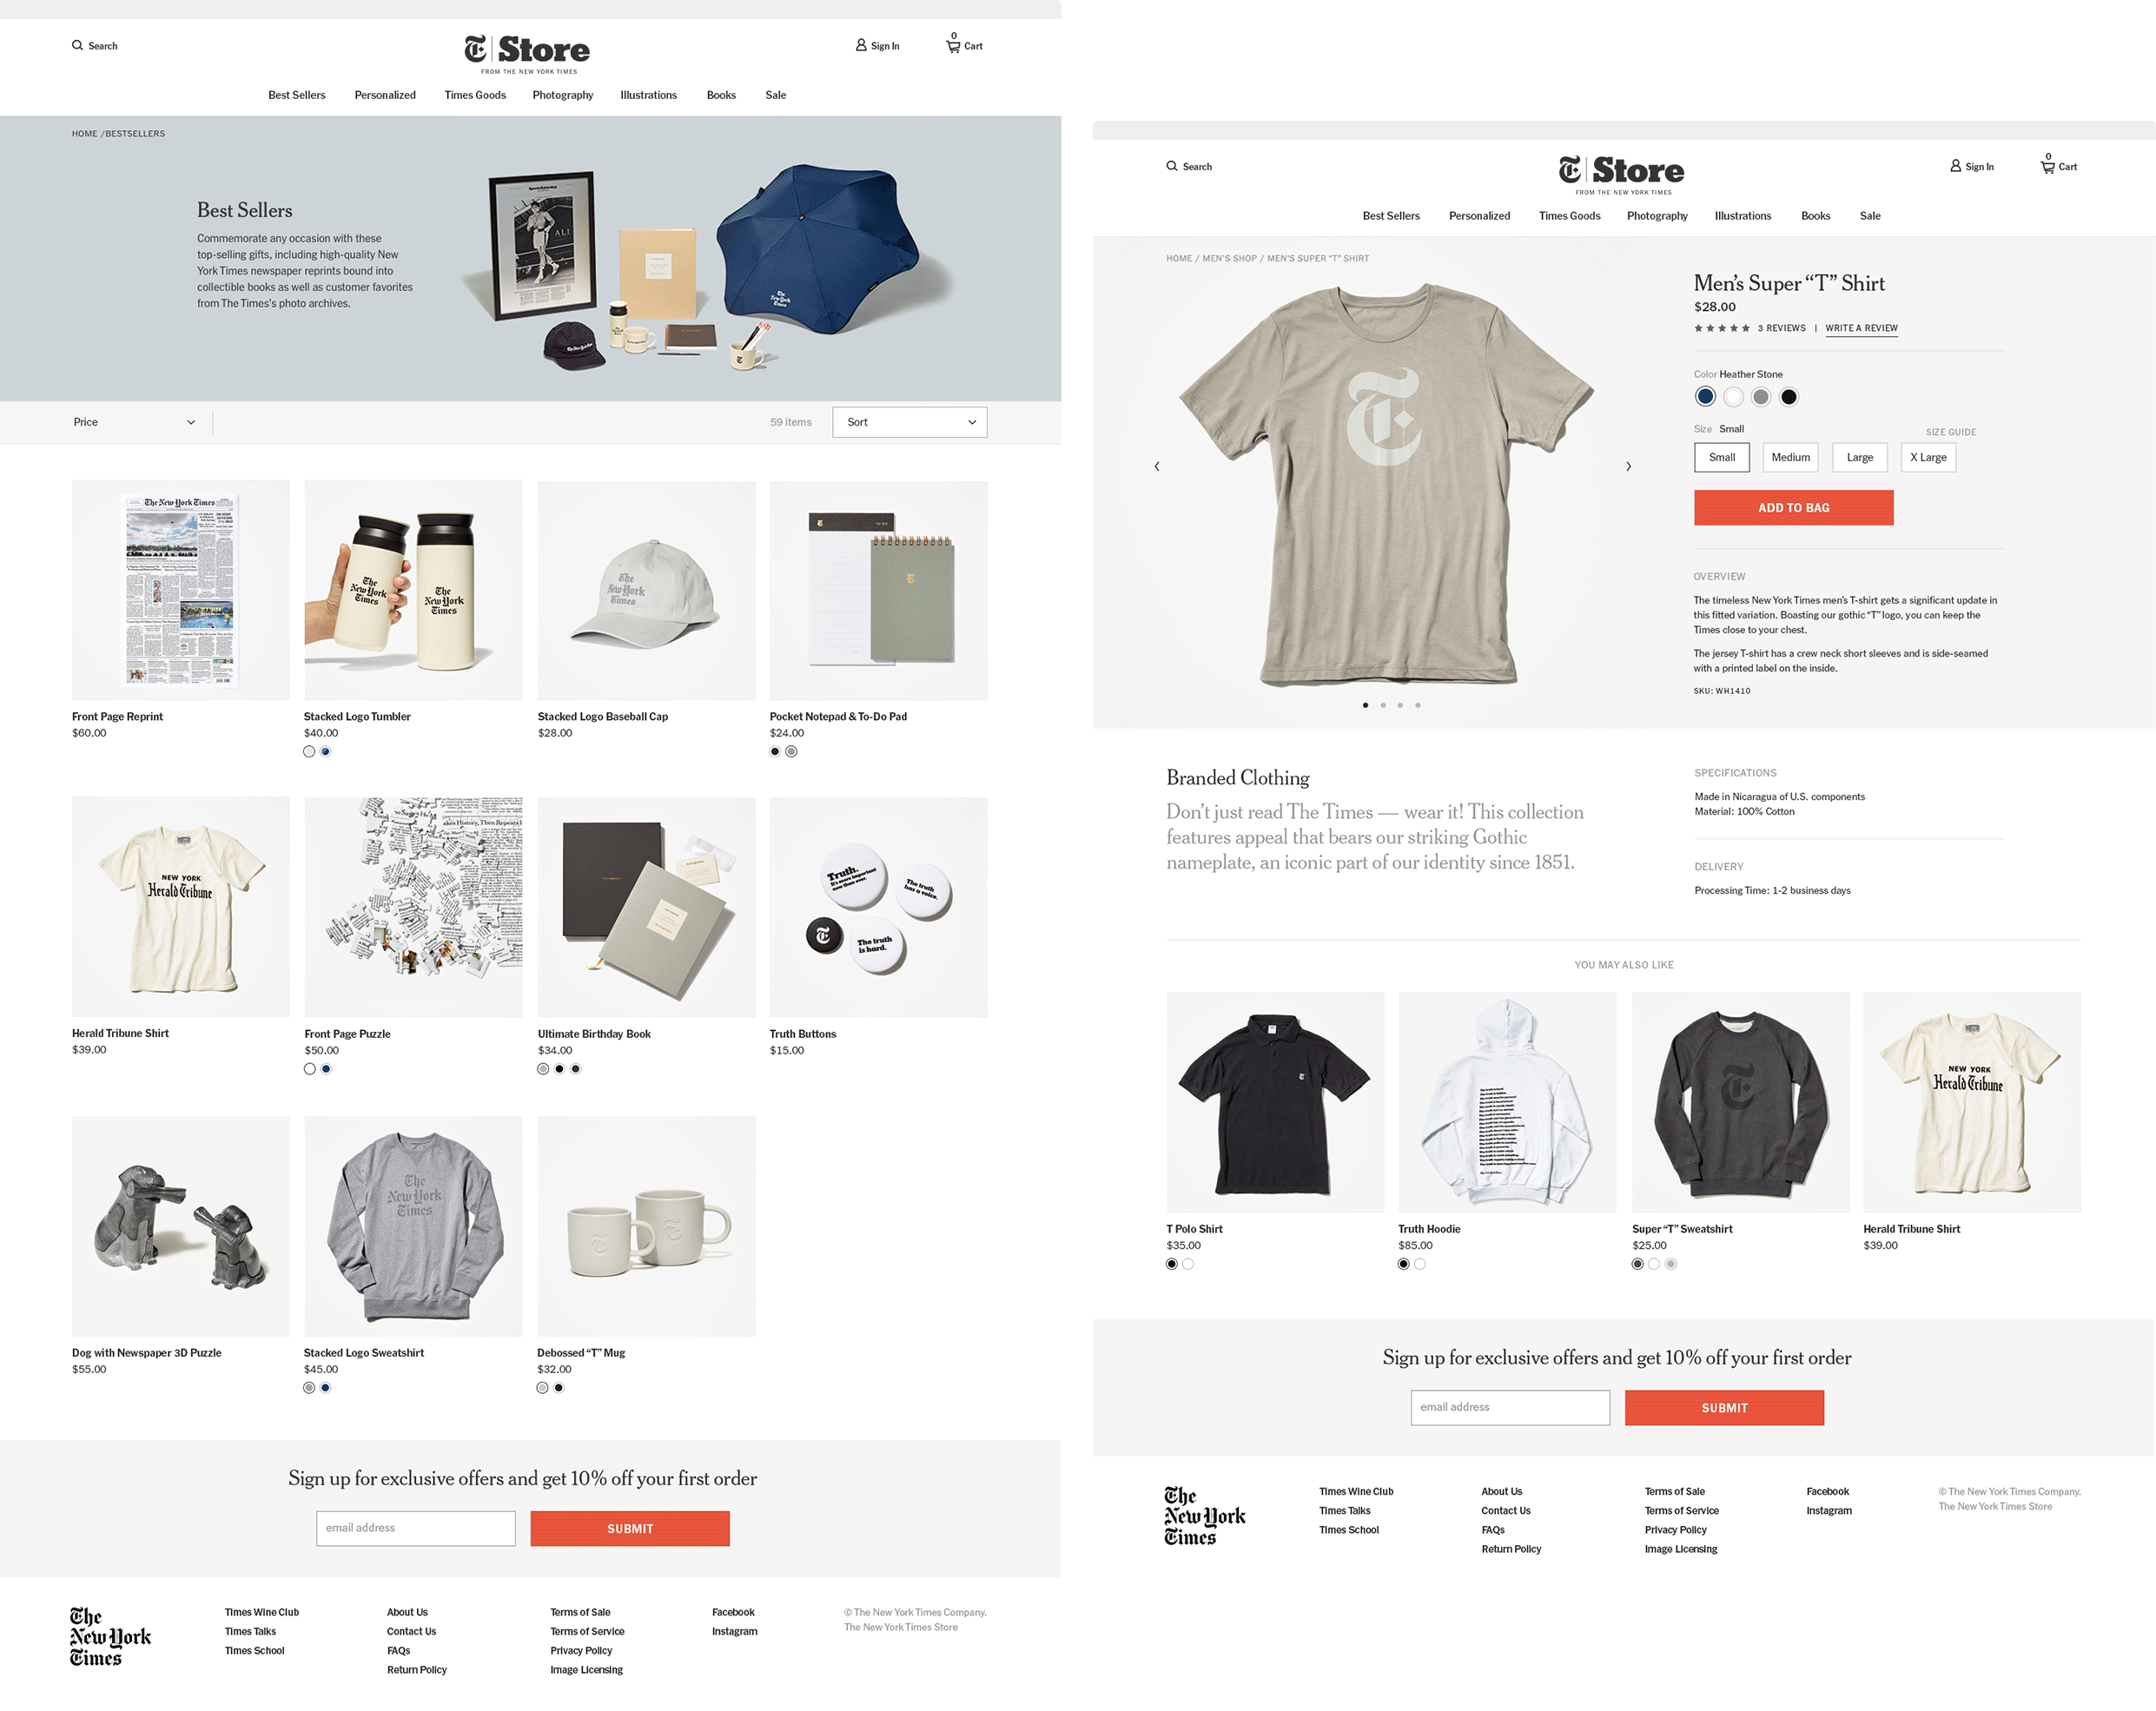Screen dimensions: 2156x1711
Task: Open the Sort dropdown
Action: click(909, 422)
